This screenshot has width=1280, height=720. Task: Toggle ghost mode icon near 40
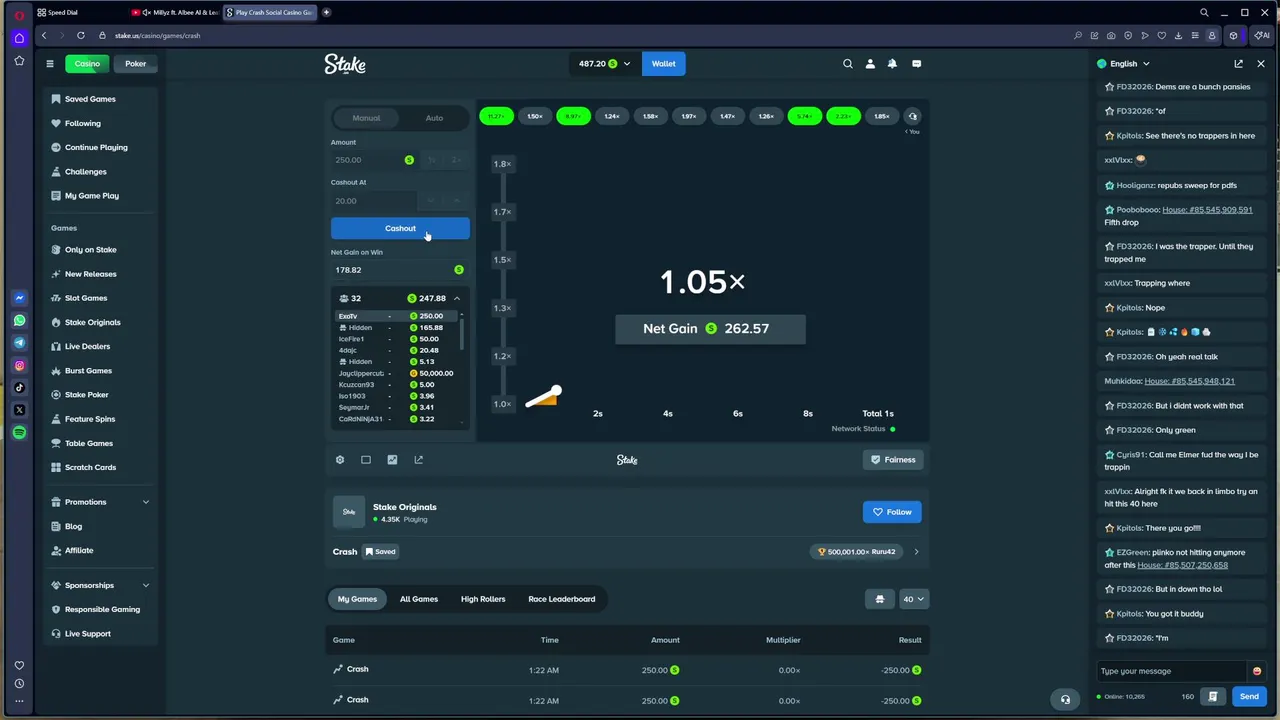tap(880, 599)
